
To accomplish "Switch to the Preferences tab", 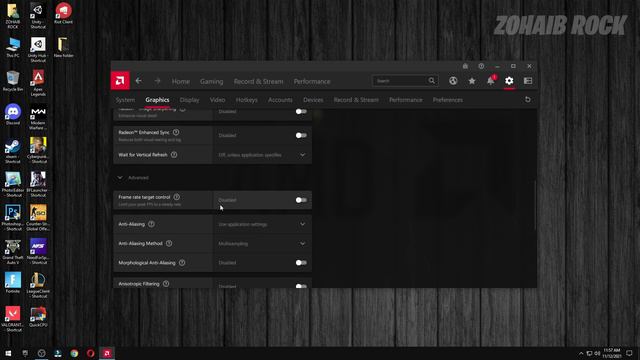I will [x=448, y=100].
